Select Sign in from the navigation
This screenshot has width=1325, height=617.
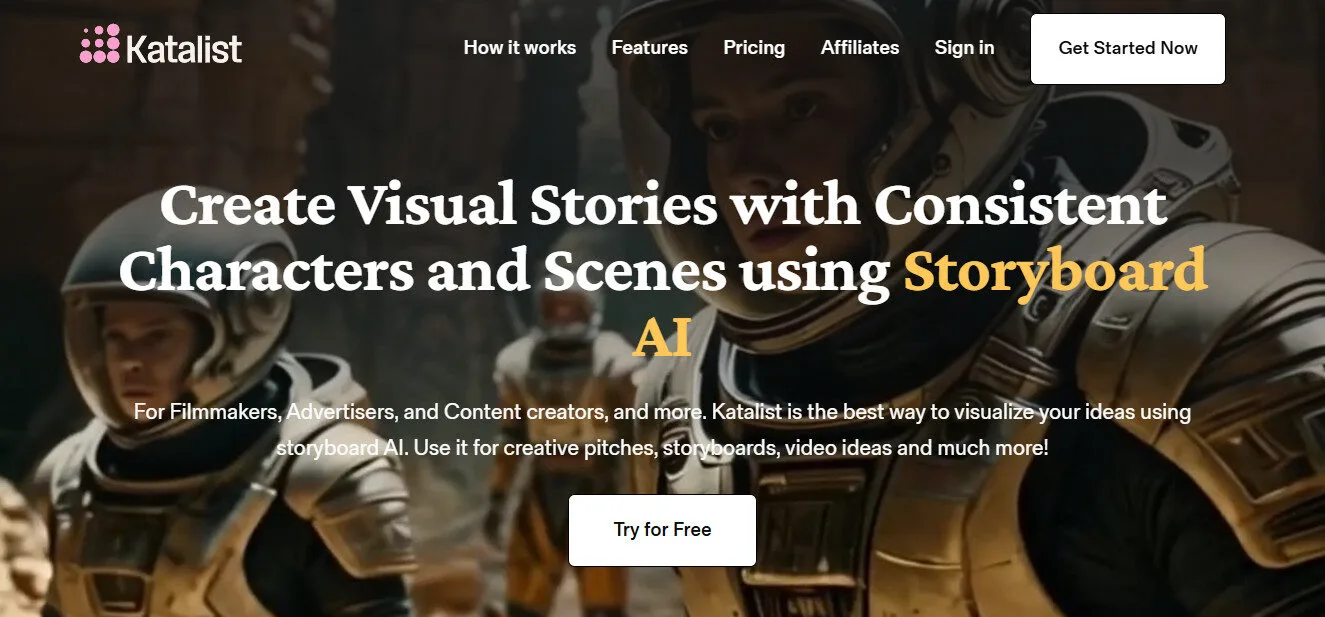(x=964, y=47)
